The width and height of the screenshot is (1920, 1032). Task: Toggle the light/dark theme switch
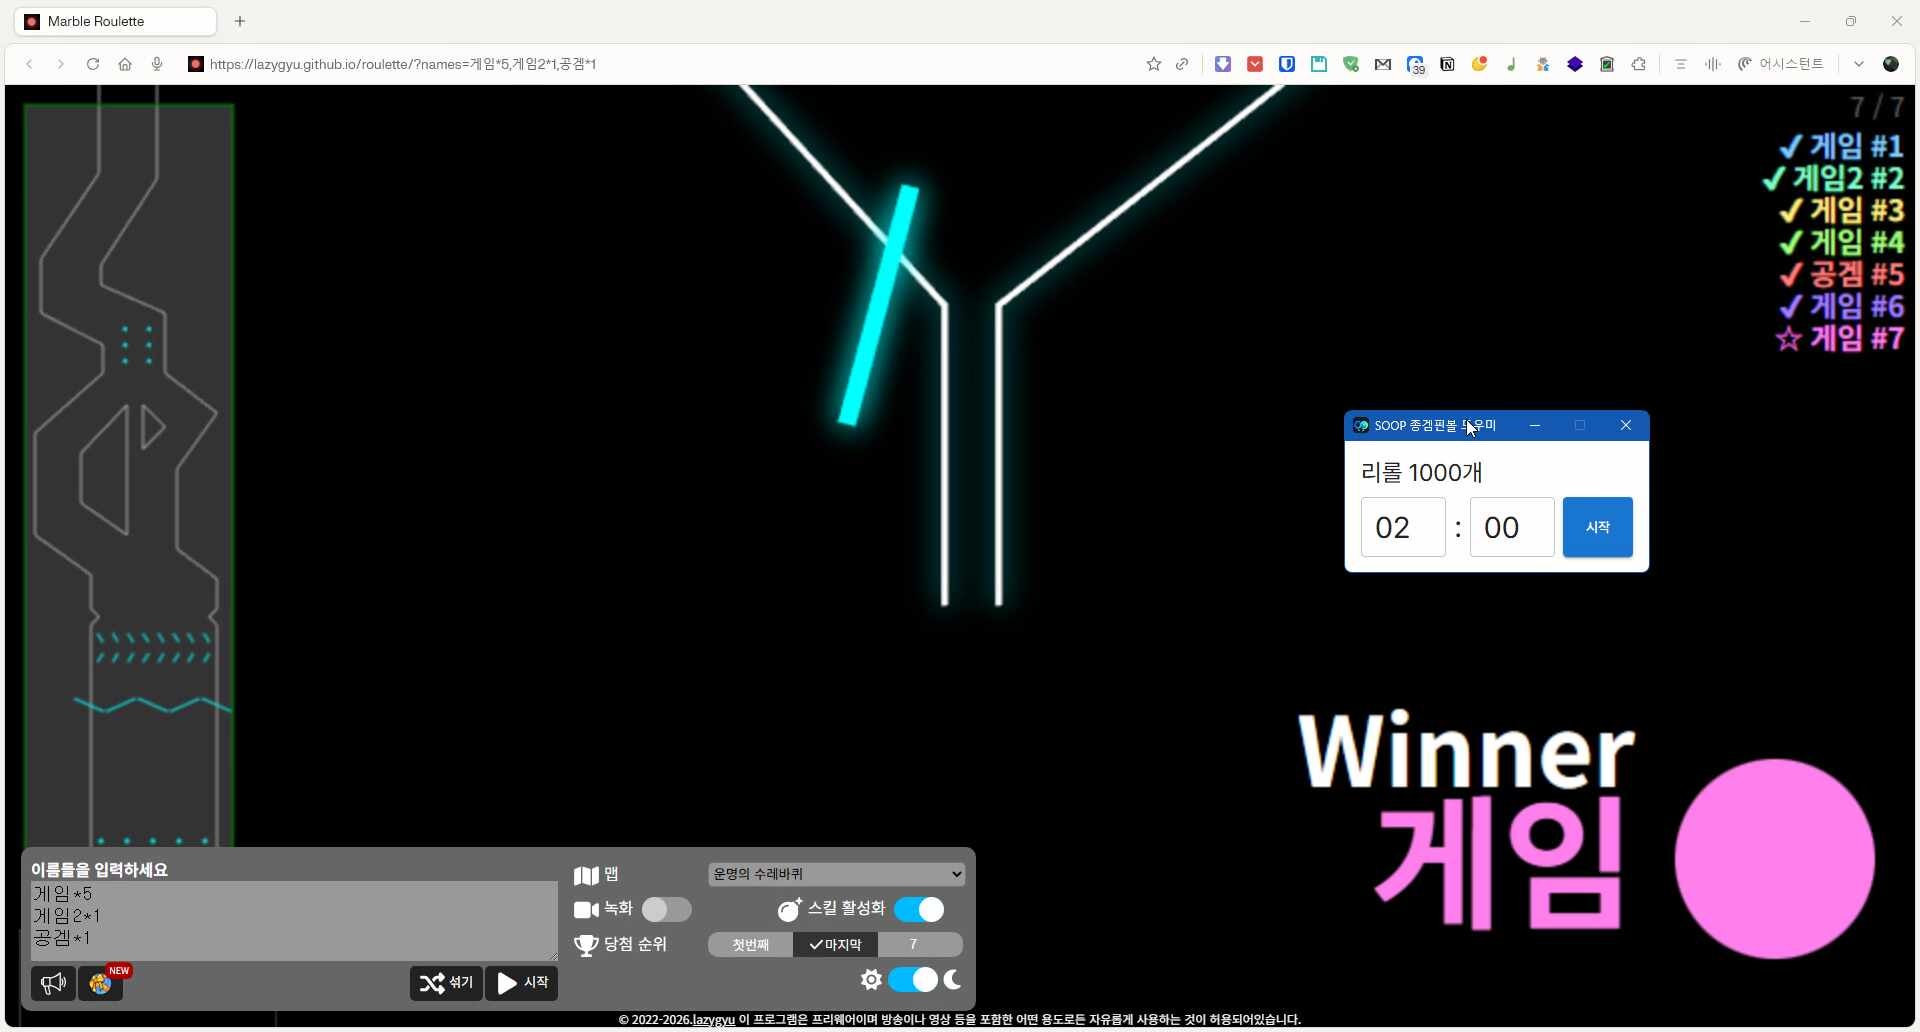913,980
